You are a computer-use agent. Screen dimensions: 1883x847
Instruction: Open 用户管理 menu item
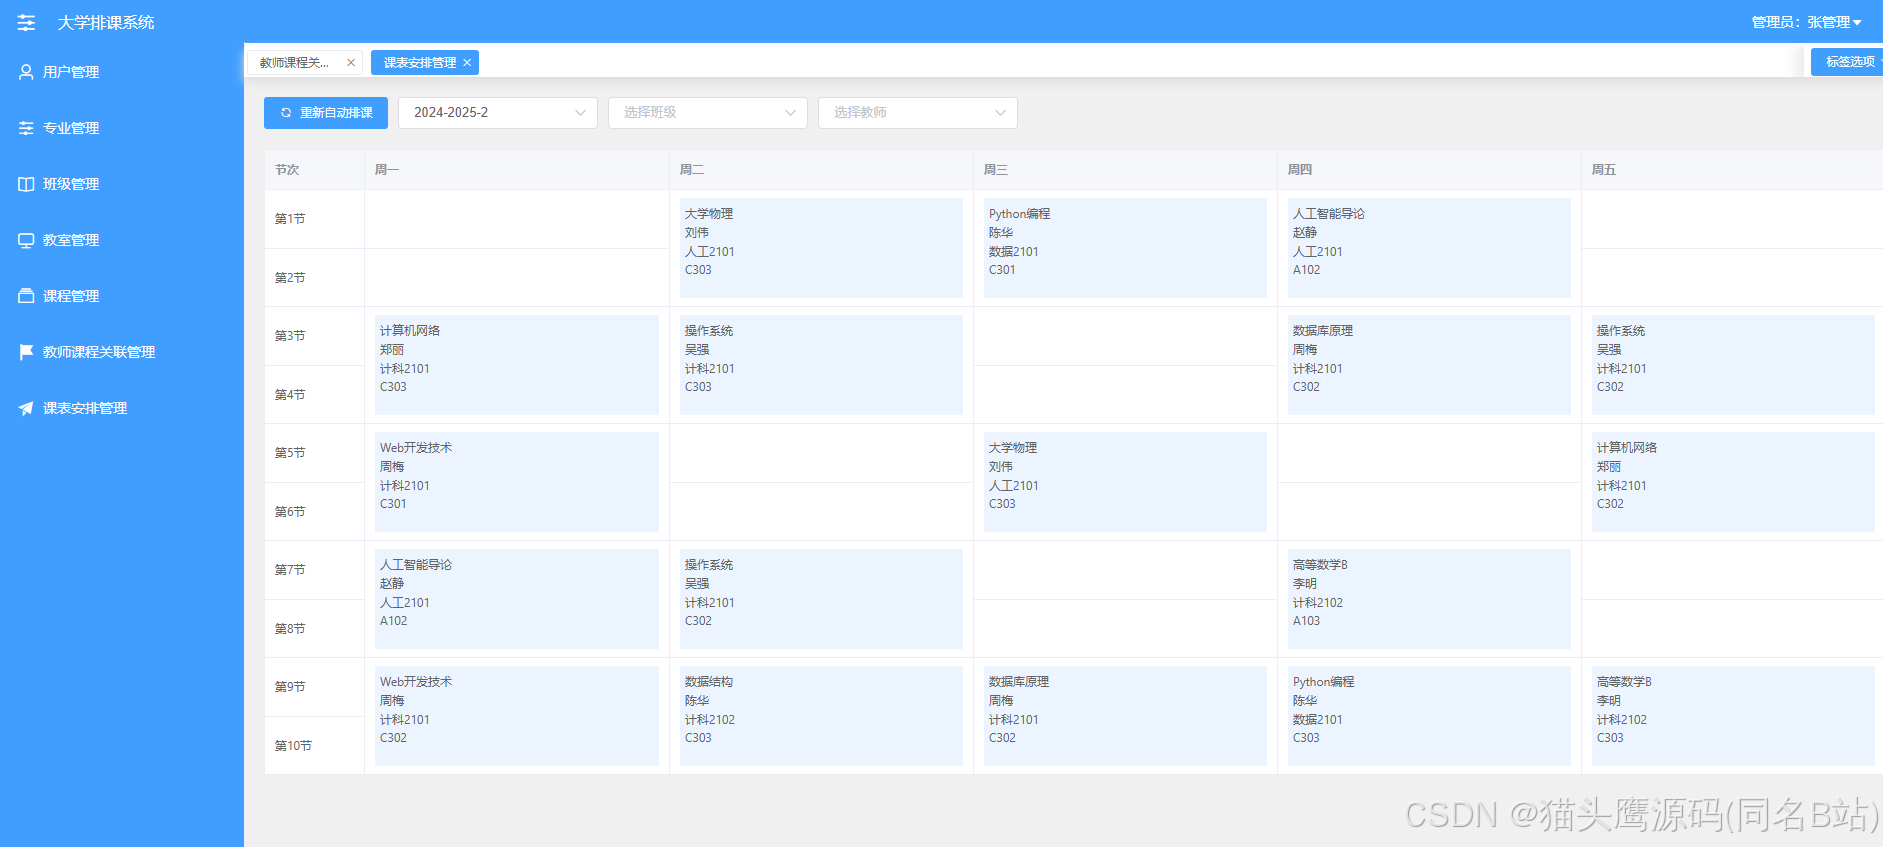pyautogui.click(x=122, y=72)
